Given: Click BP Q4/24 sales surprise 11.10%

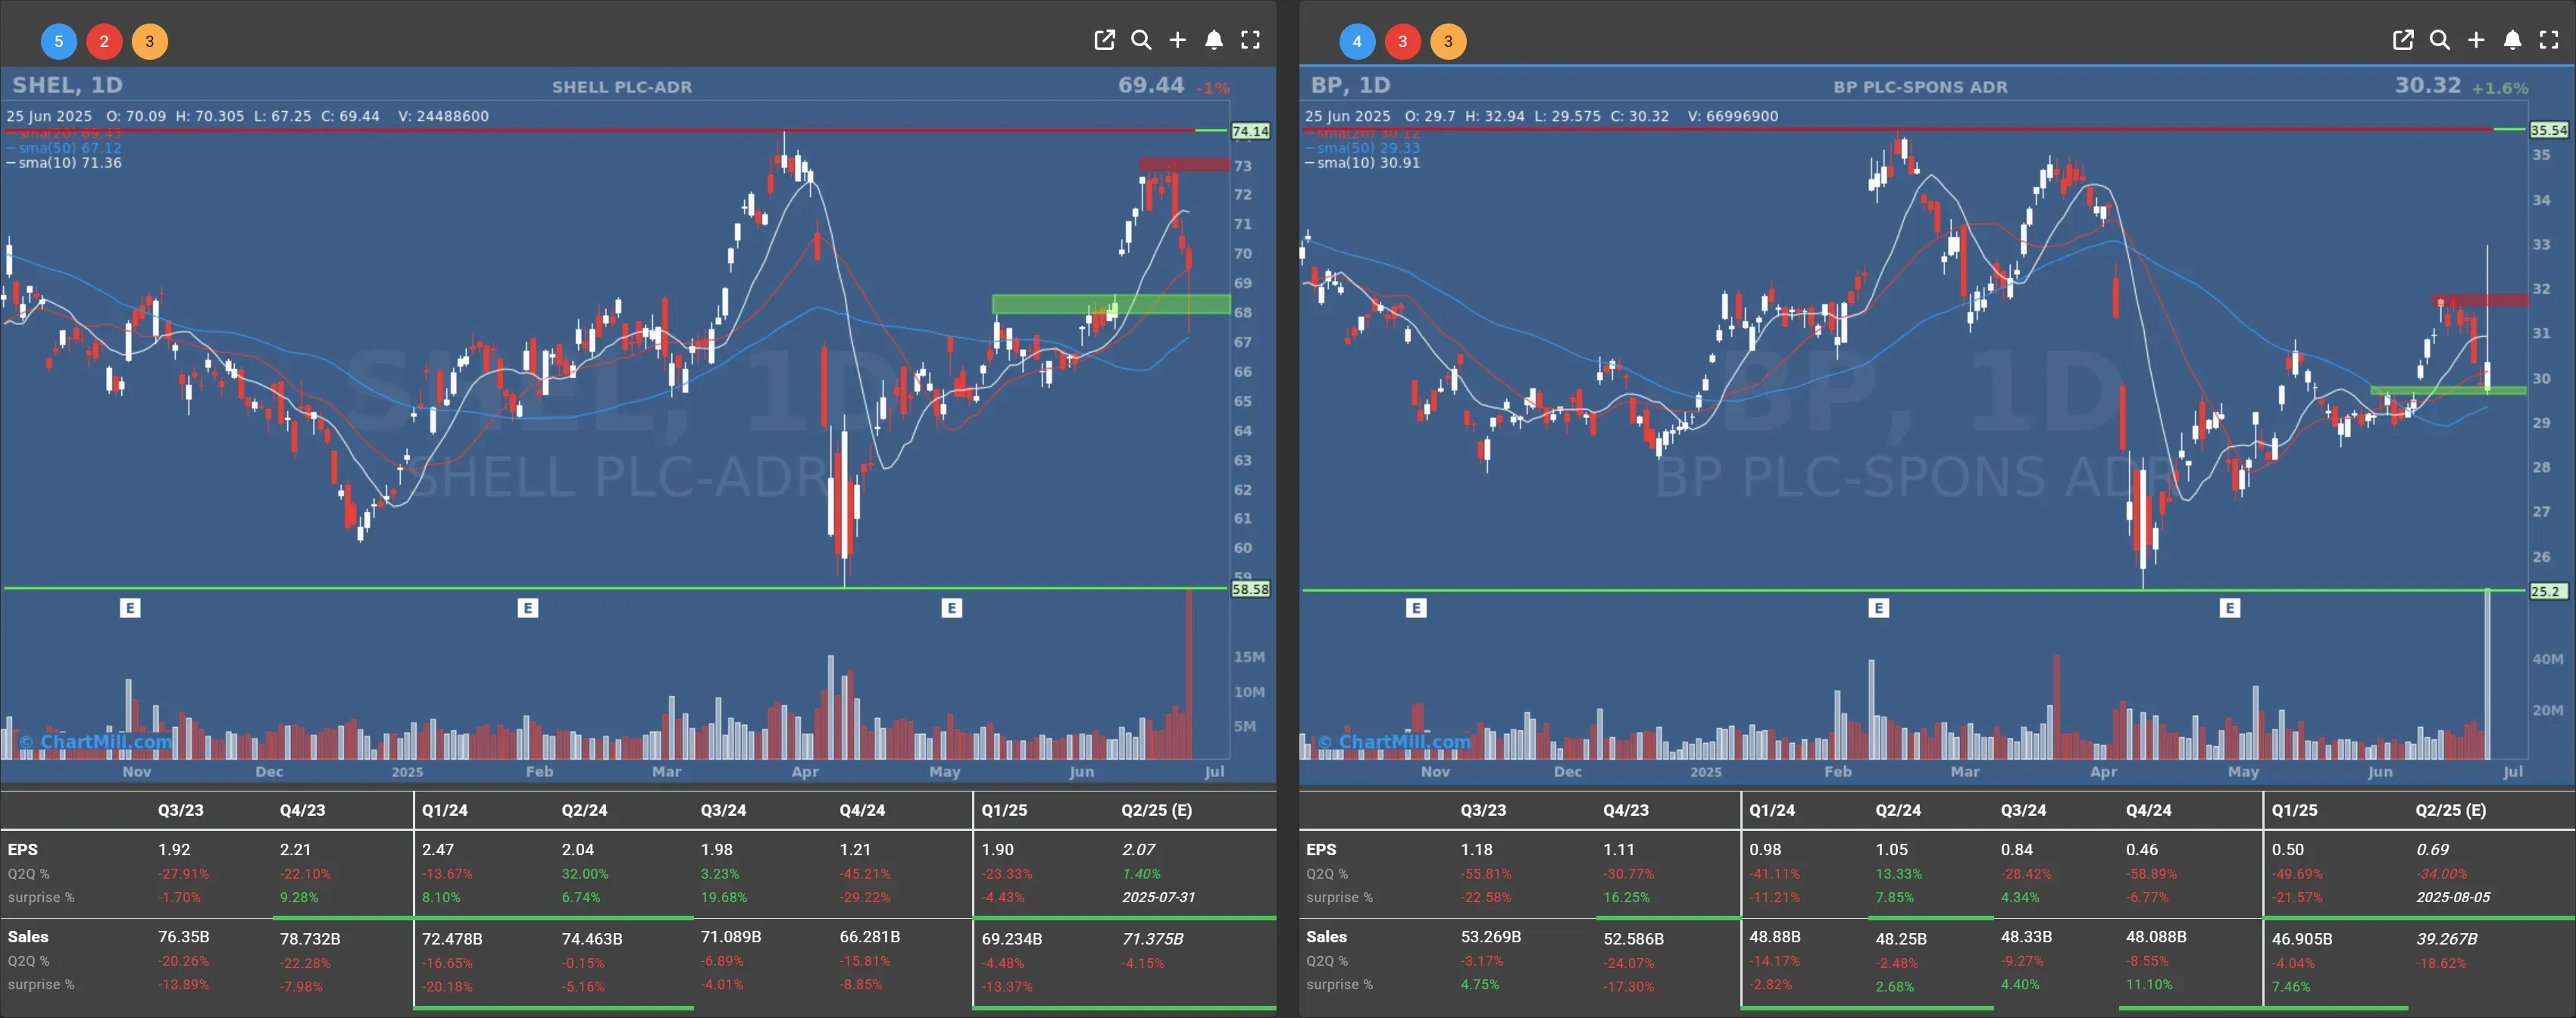Looking at the screenshot, I should tap(2149, 984).
